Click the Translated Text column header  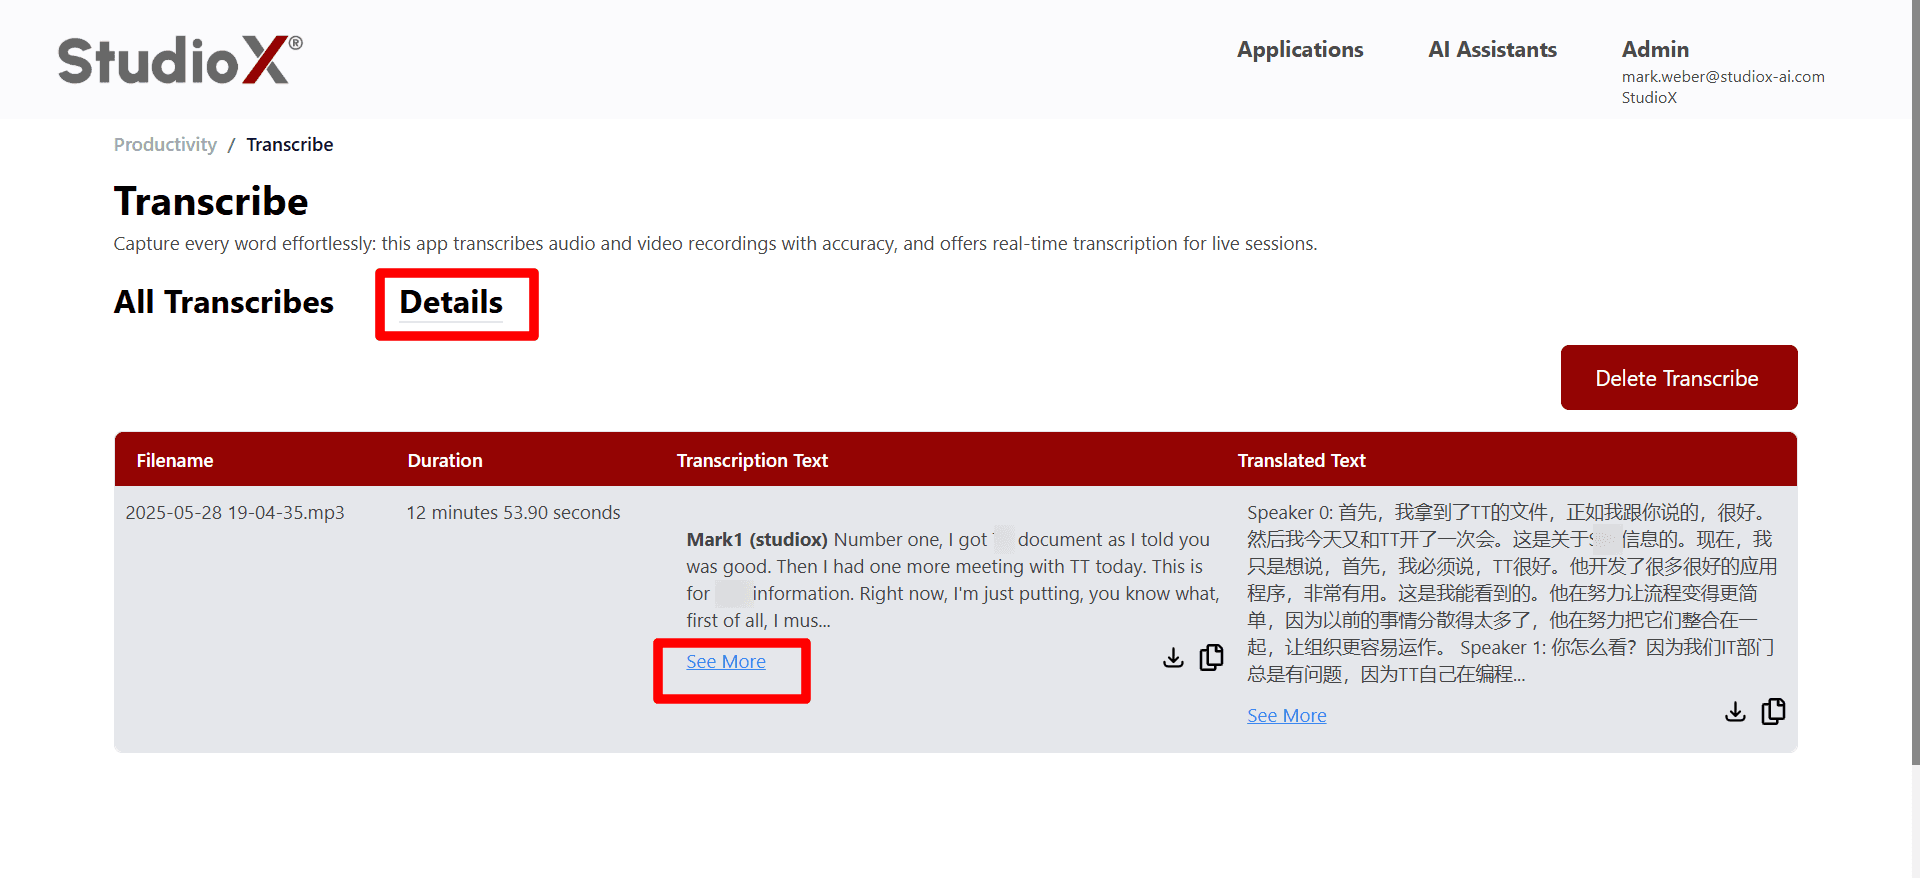1301,460
